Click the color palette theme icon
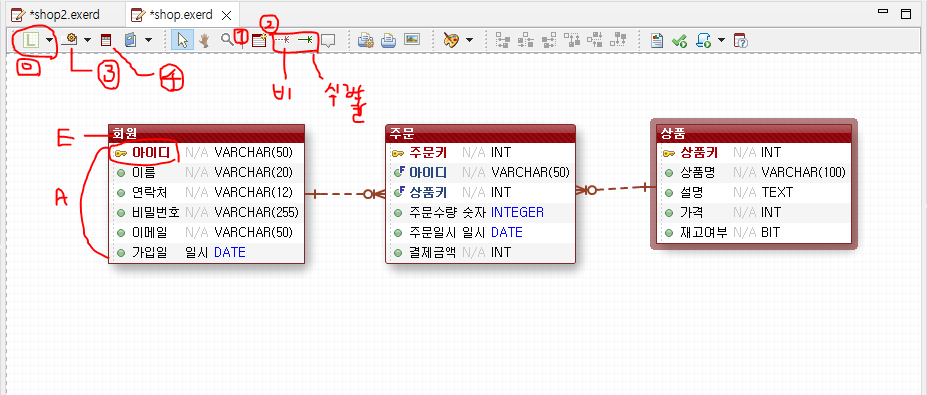 451,40
